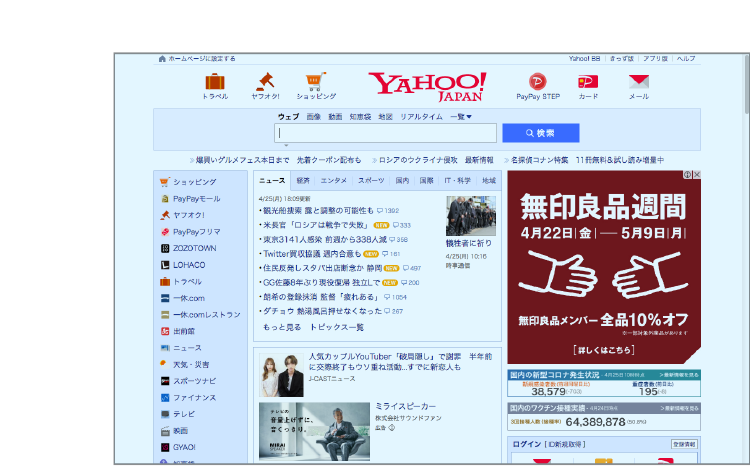This screenshot has height=466, width=750.
Task: Click 詳しくはこちら on the 無印良品 ad
Action: point(604,350)
